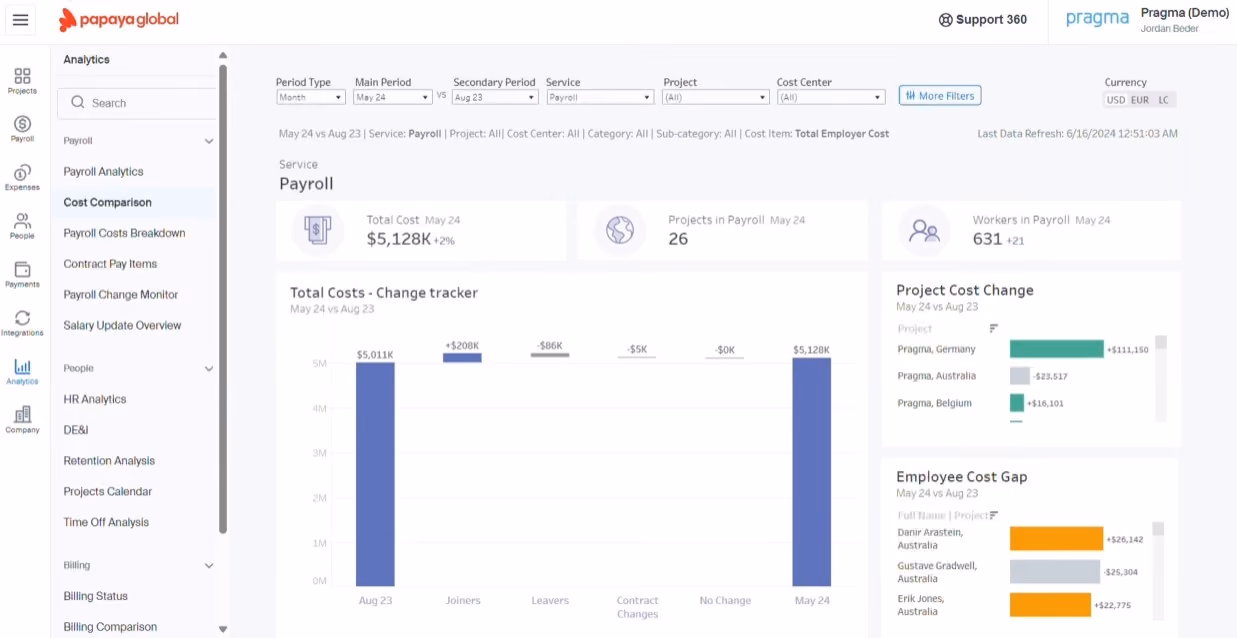1237x638 pixels.
Task: Open the Integrations sidebar icon
Action: click(x=22, y=323)
